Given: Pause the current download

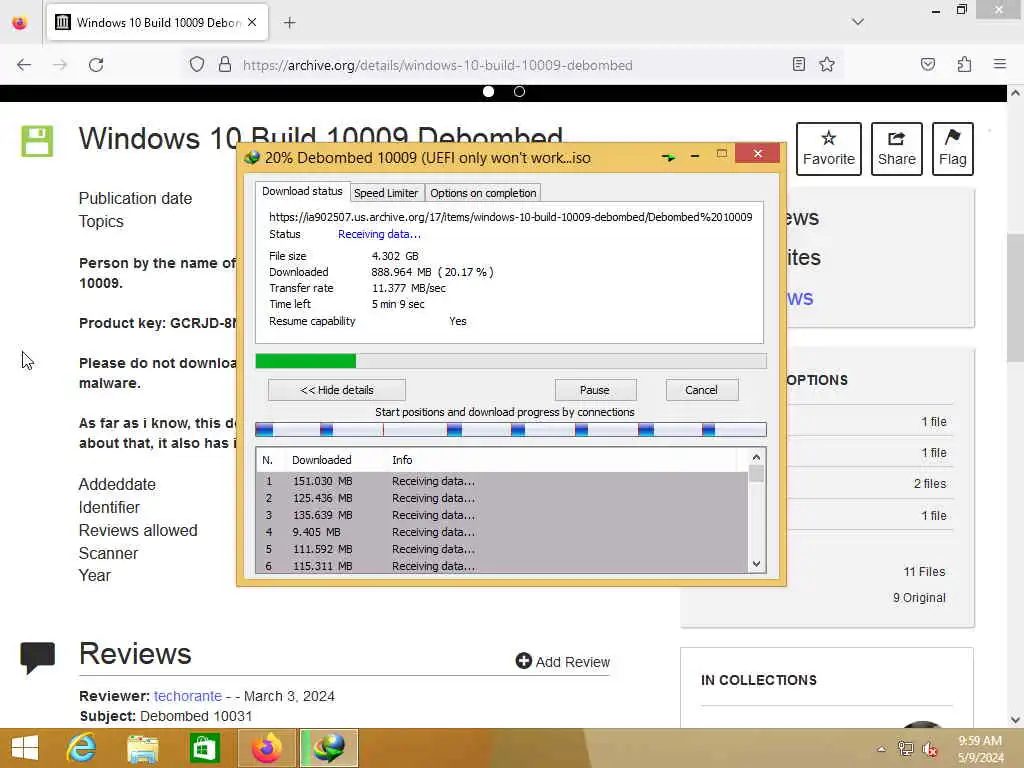Looking at the screenshot, I should tap(595, 390).
